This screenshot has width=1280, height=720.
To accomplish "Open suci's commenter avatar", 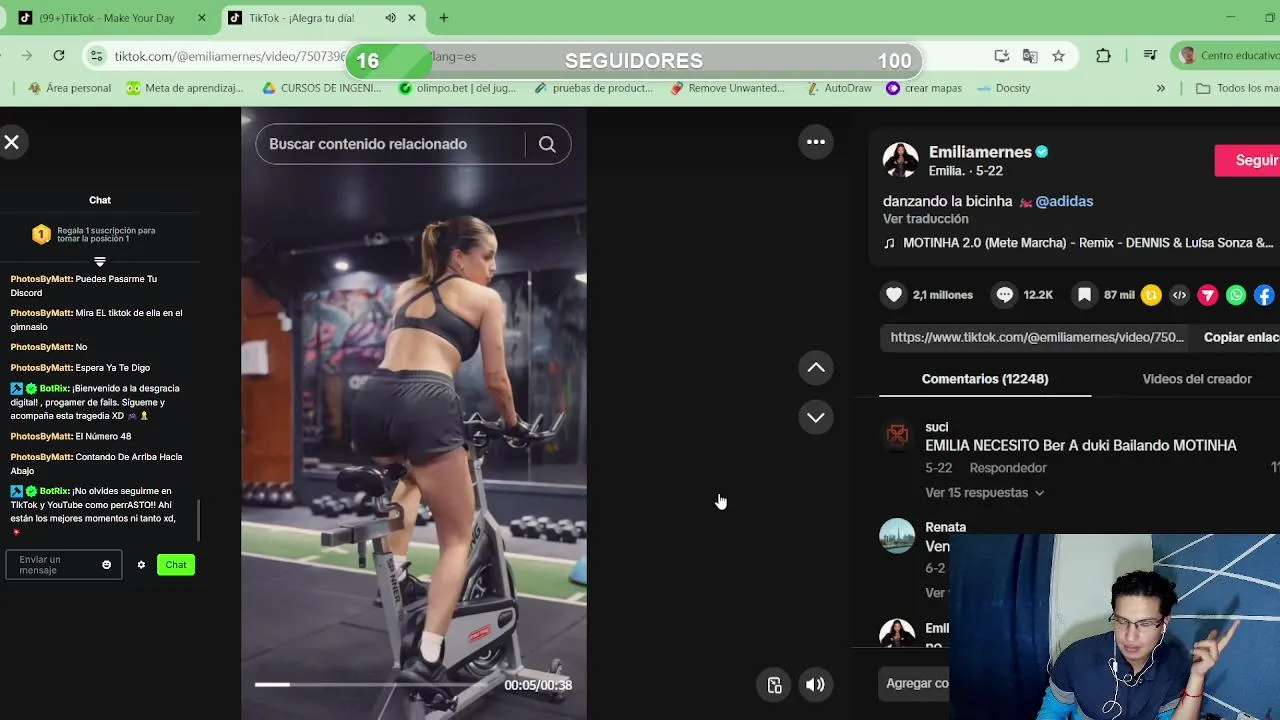I will pos(897,435).
